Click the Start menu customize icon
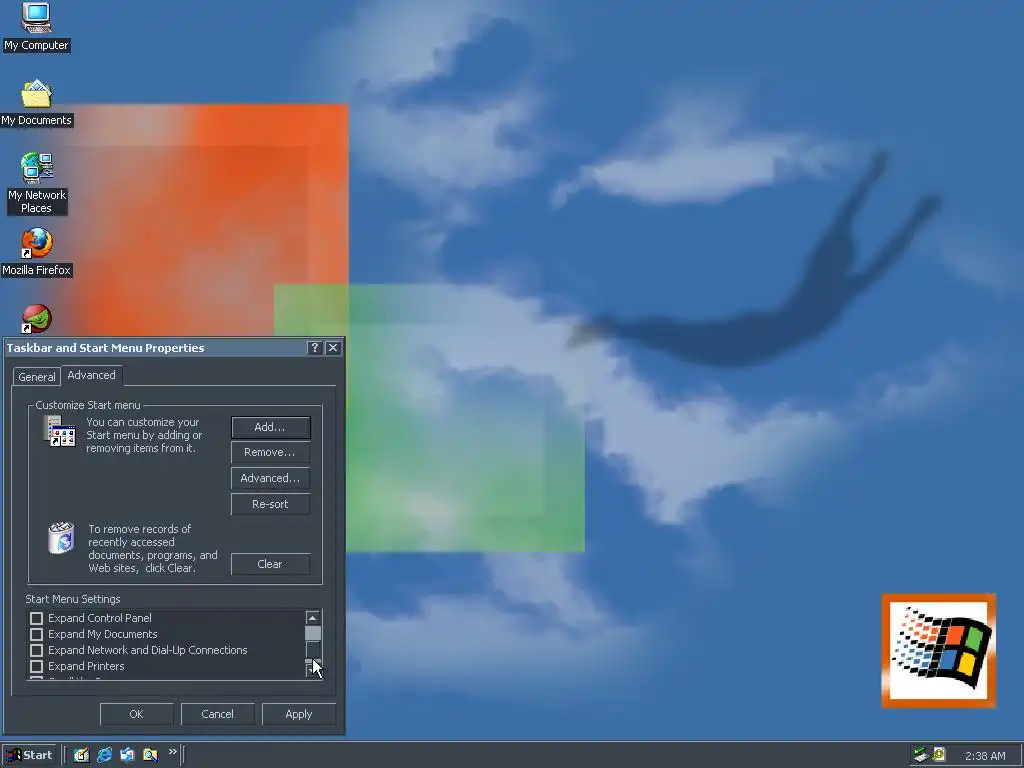Image resolution: width=1024 pixels, height=768 pixels. (60, 432)
